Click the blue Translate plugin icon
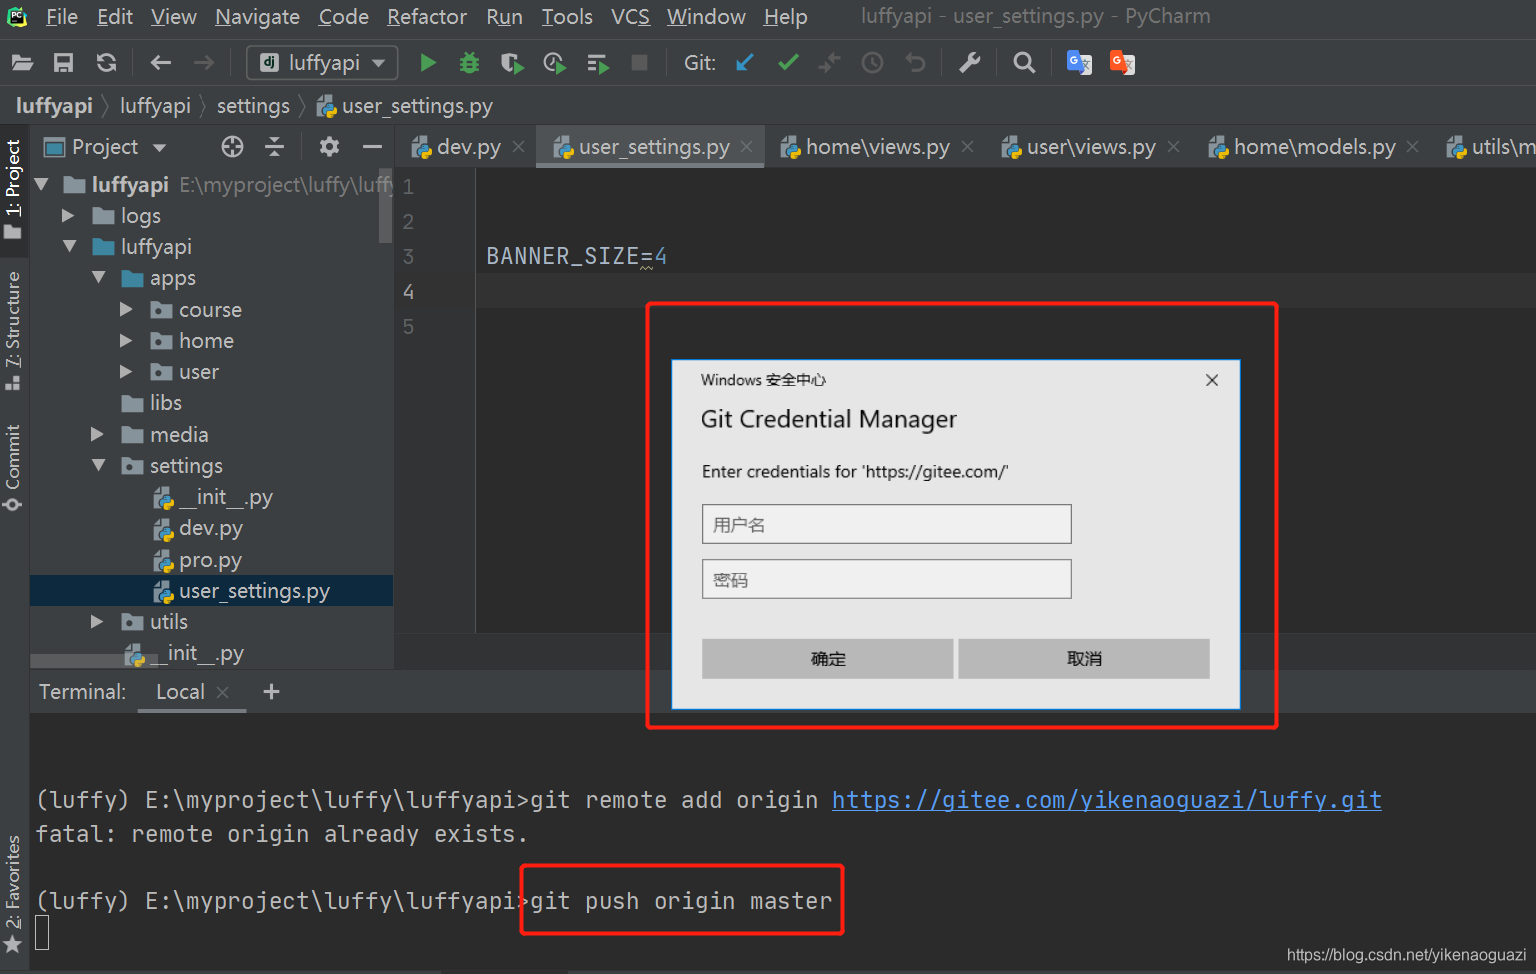Screen dimensions: 1536x974 point(1079,63)
